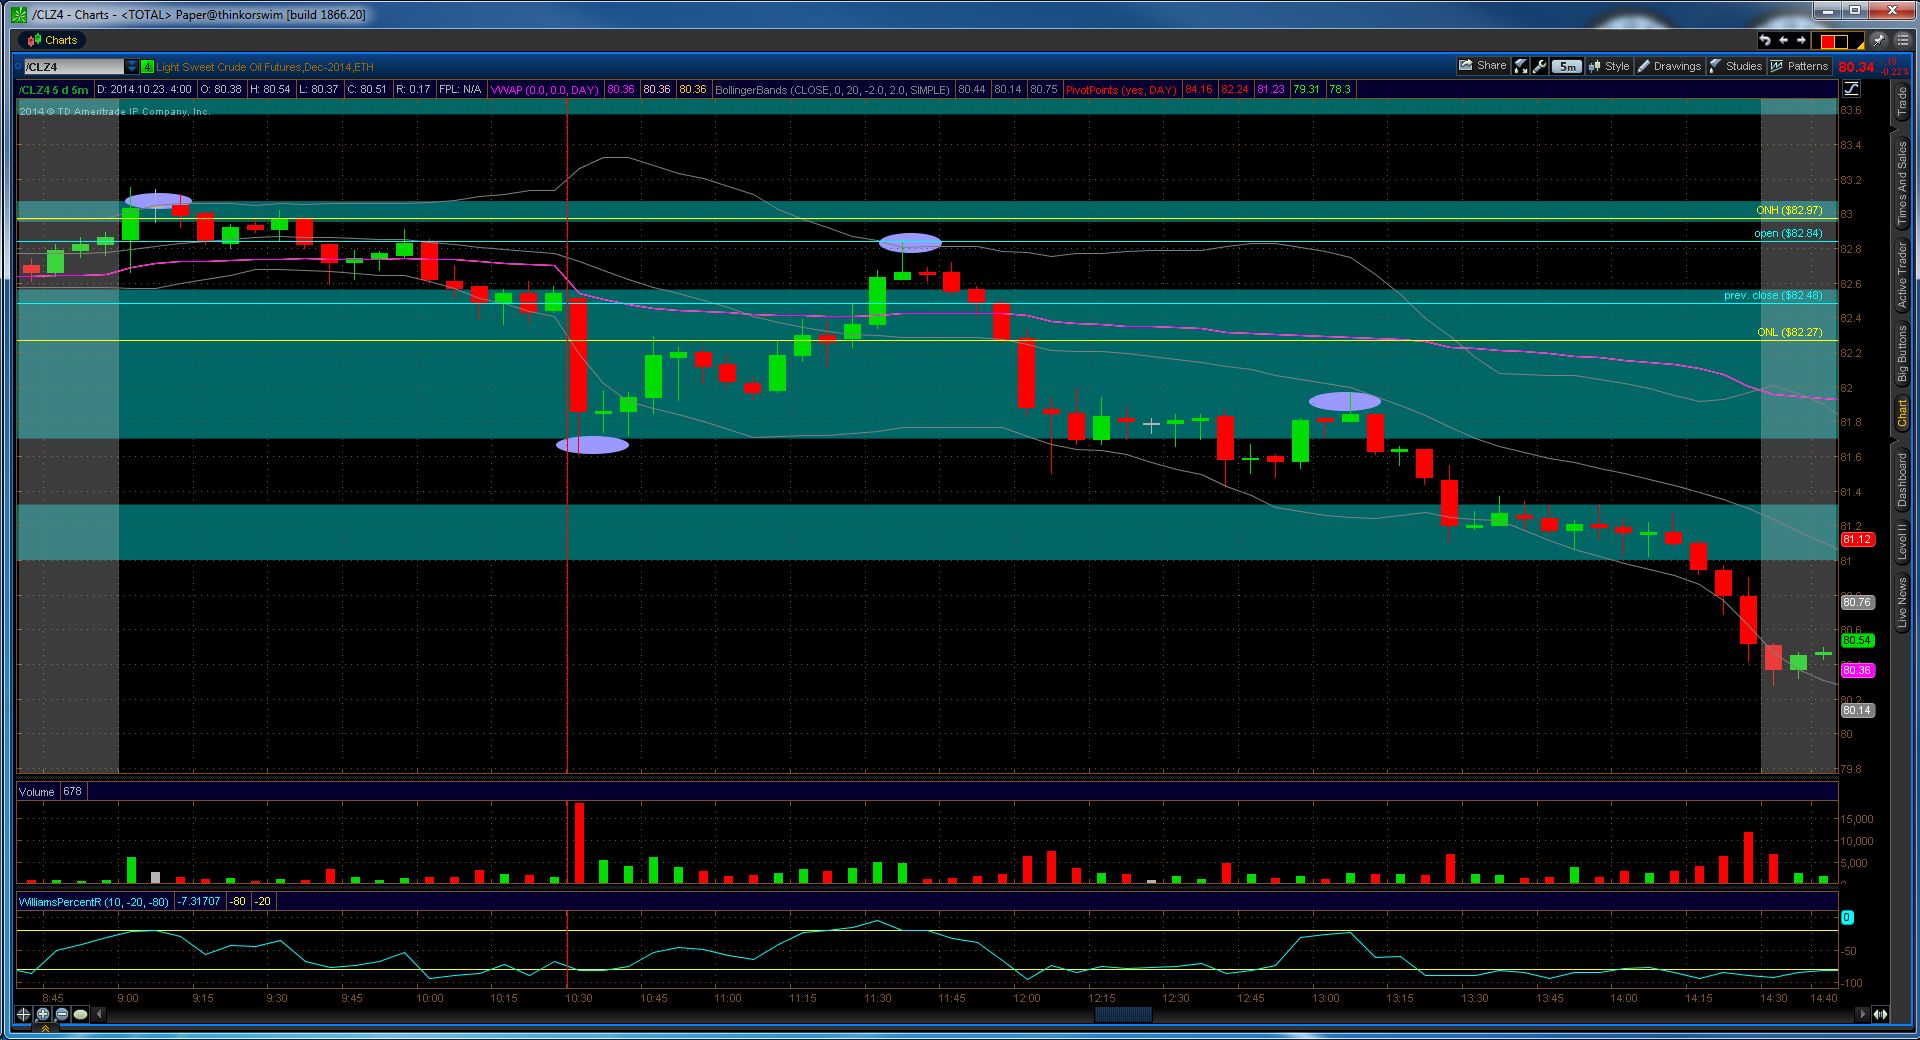Open the Active Trader side tab

(1902, 274)
